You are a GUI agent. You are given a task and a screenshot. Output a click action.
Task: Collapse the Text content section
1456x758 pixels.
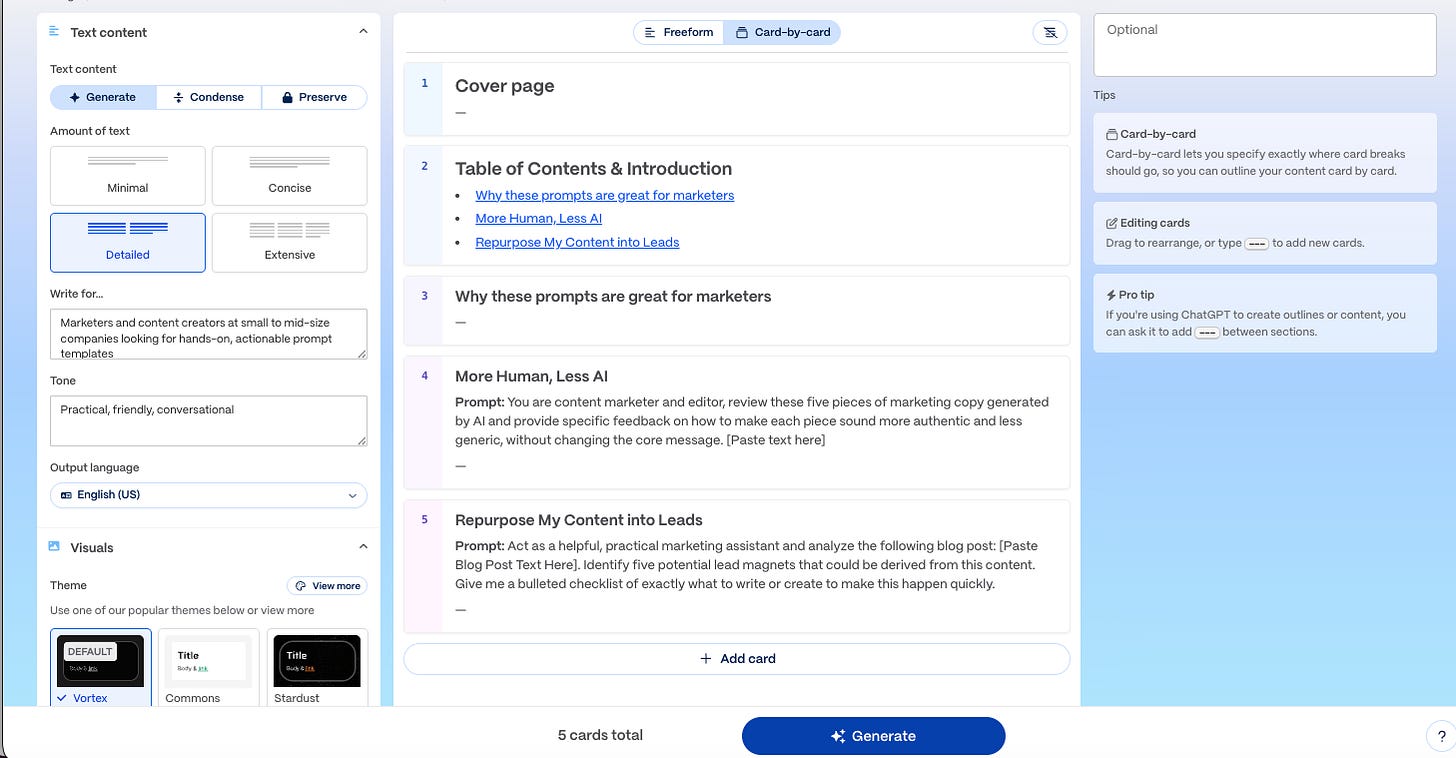point(363,32)
